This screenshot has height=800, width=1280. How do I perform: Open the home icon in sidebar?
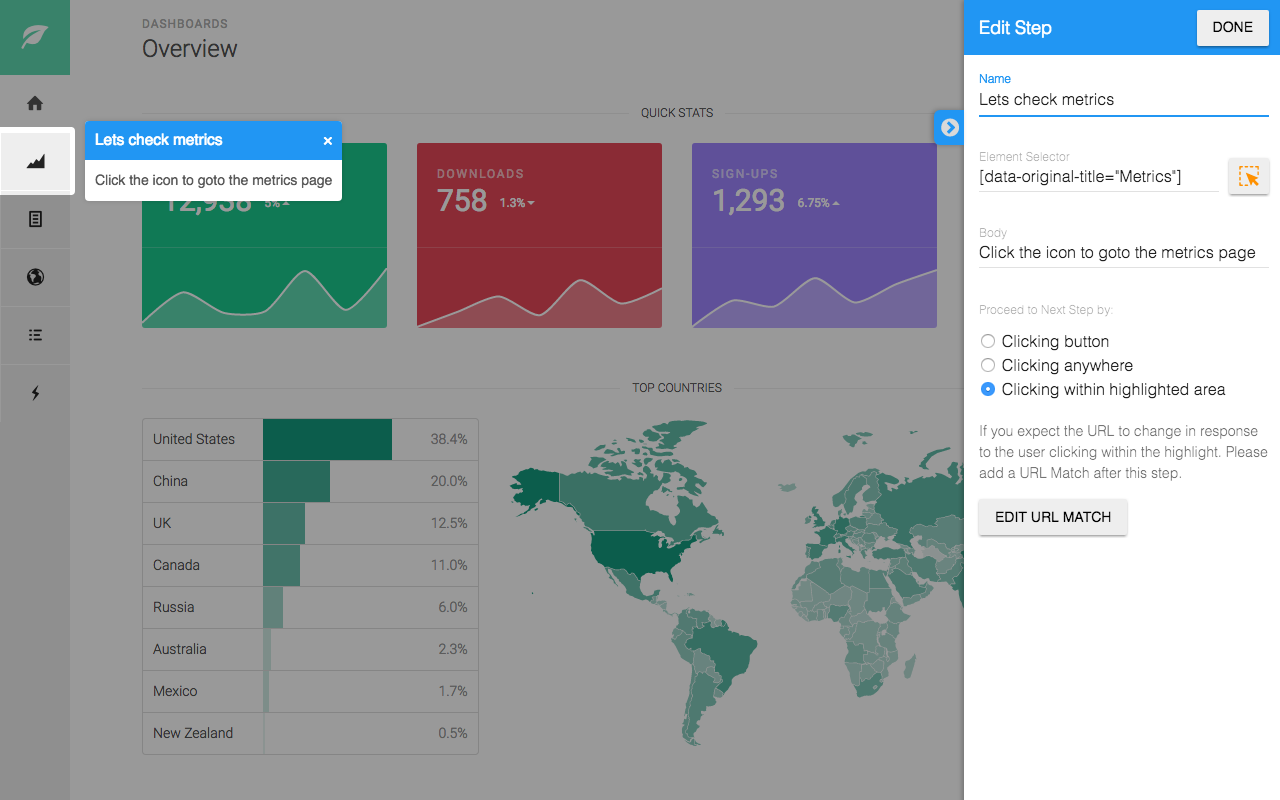pos(35,103)
